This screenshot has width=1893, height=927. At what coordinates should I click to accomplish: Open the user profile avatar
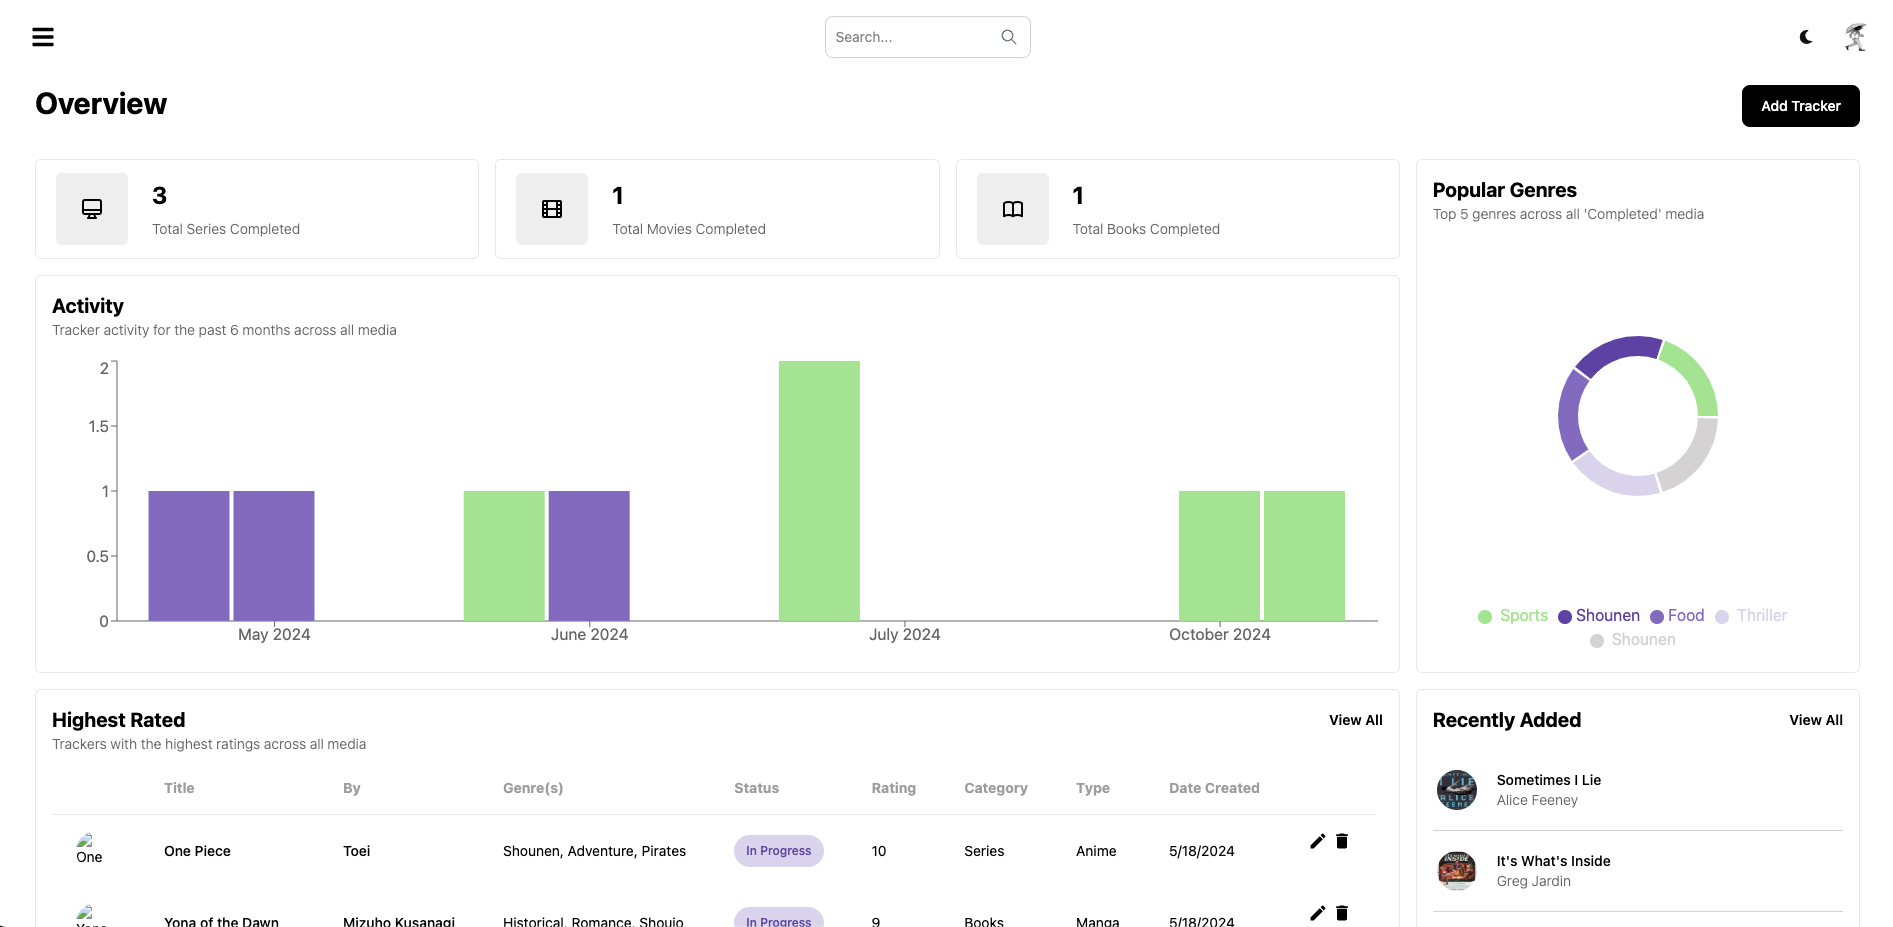(1855, 37)
